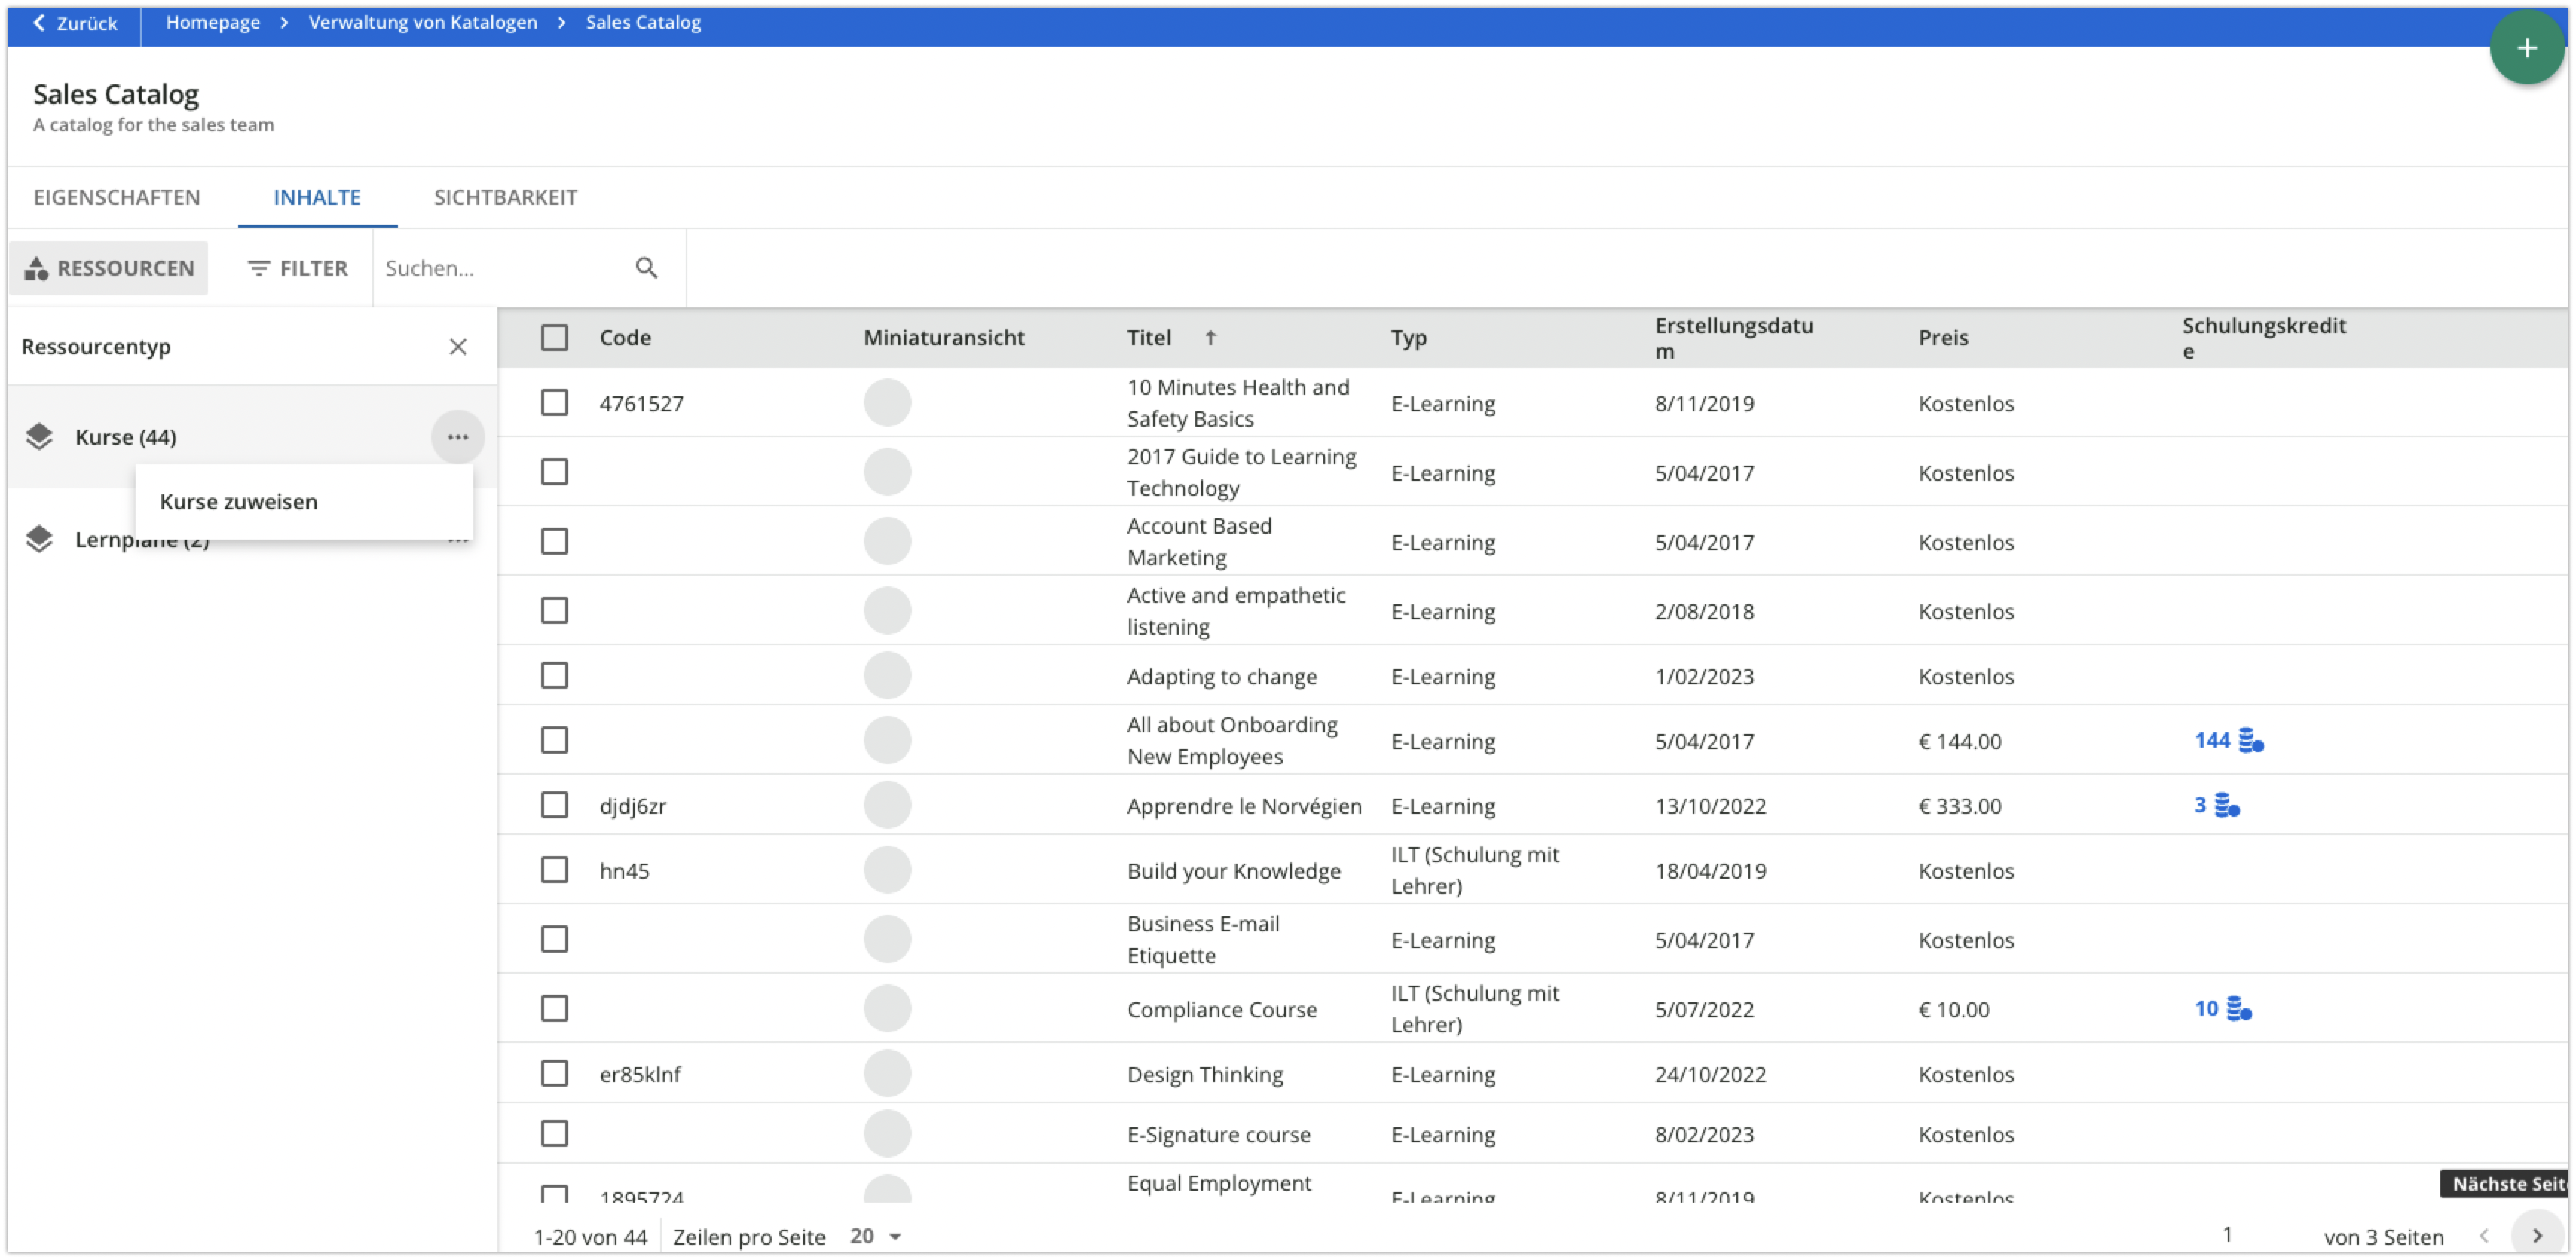
Task: Check Active and empathetic listening row
Action: click(x=554, y=611)
